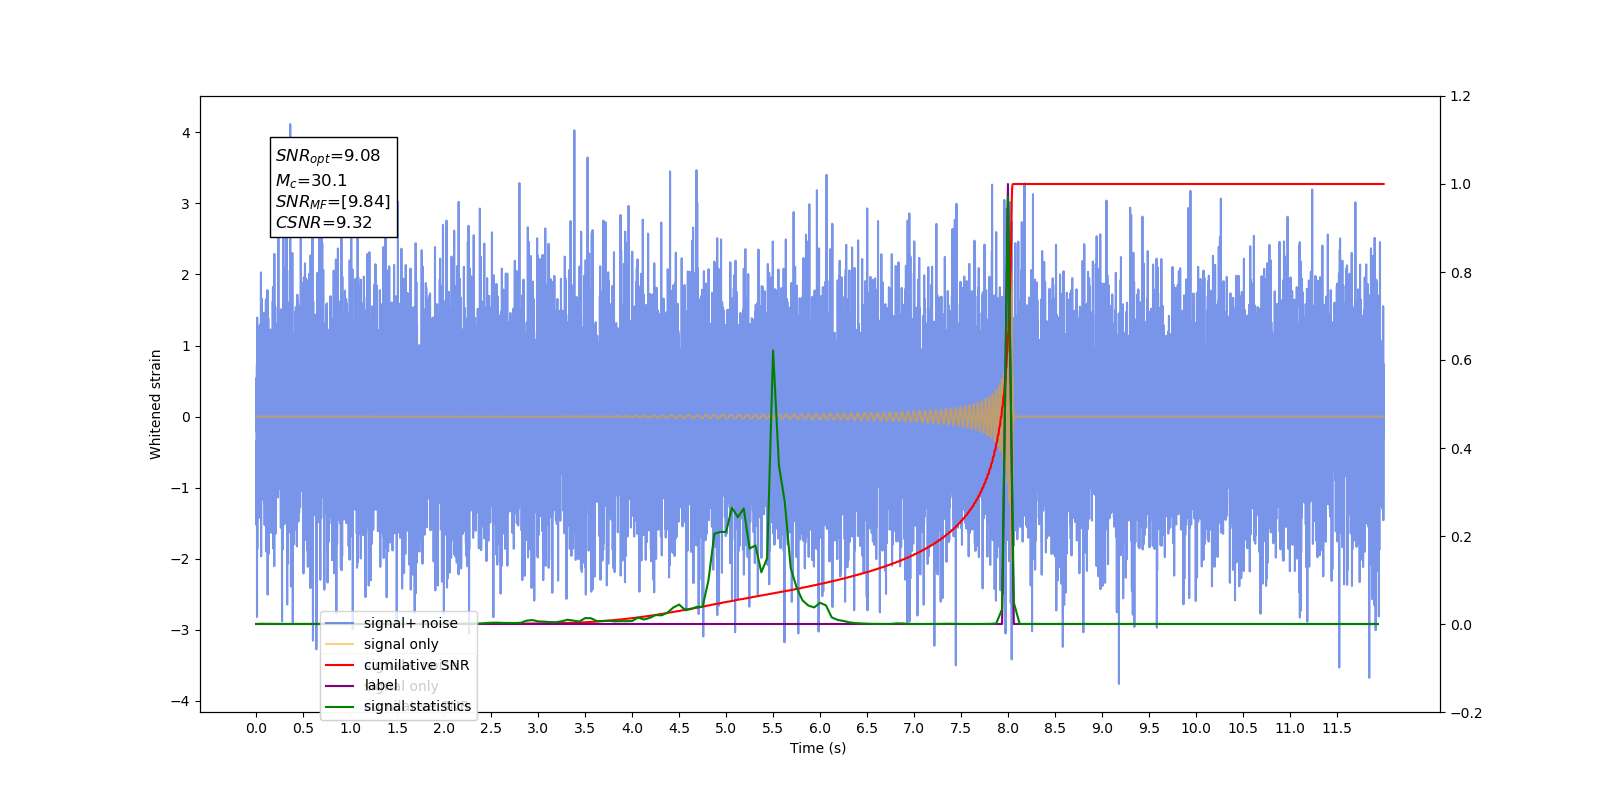Click the 8.0 tick on time axis
Image resolution: width=1600 pixels, height=800 pixels.
coord(1008,728)
